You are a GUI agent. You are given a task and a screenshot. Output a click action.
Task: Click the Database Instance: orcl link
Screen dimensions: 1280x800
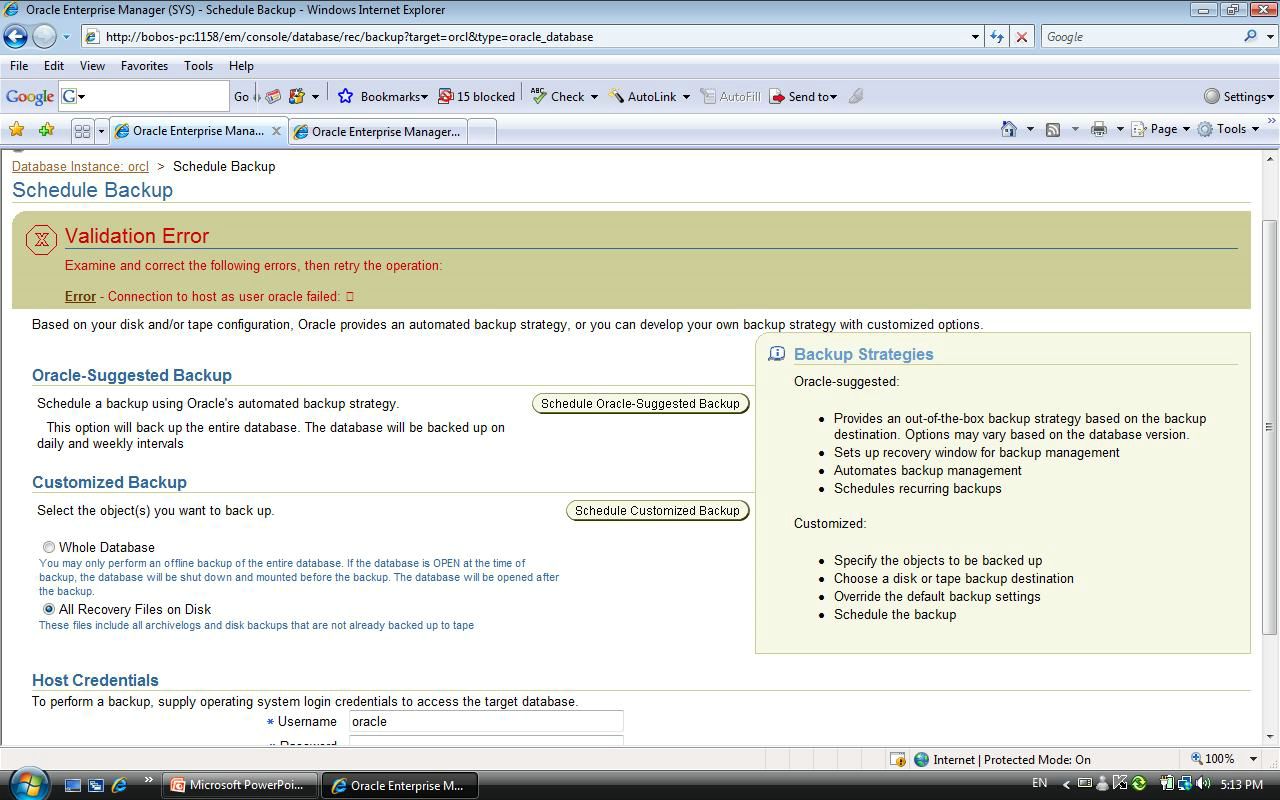tap(80, 166)
